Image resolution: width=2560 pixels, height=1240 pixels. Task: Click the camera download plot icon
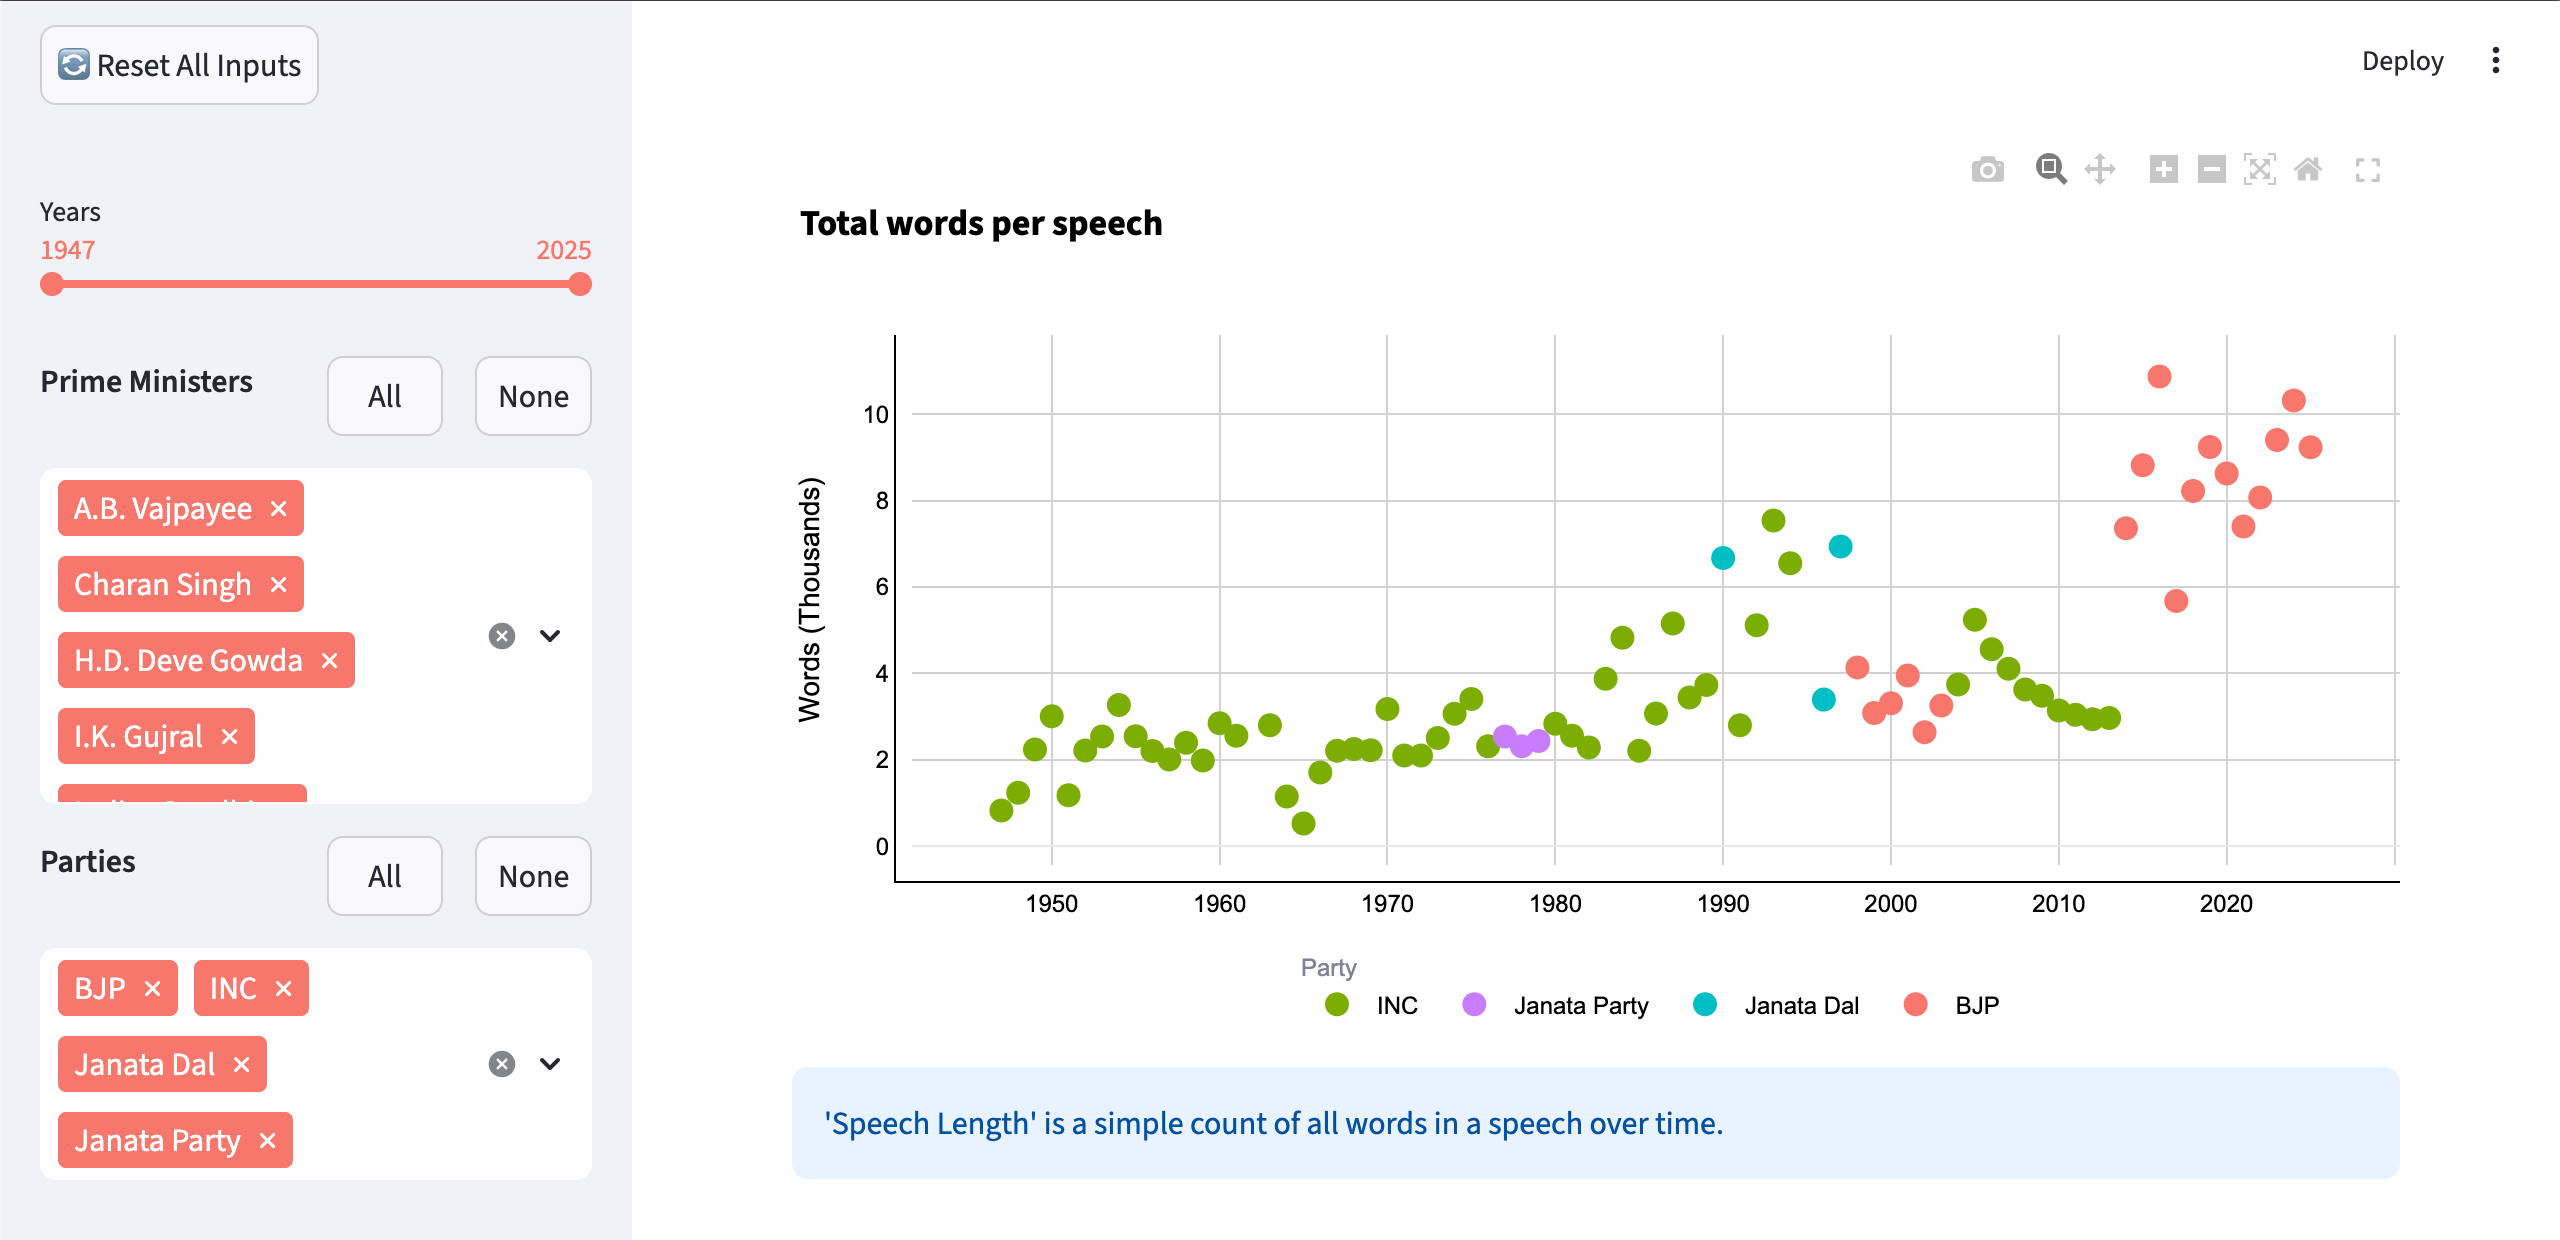click(1987, 170)
